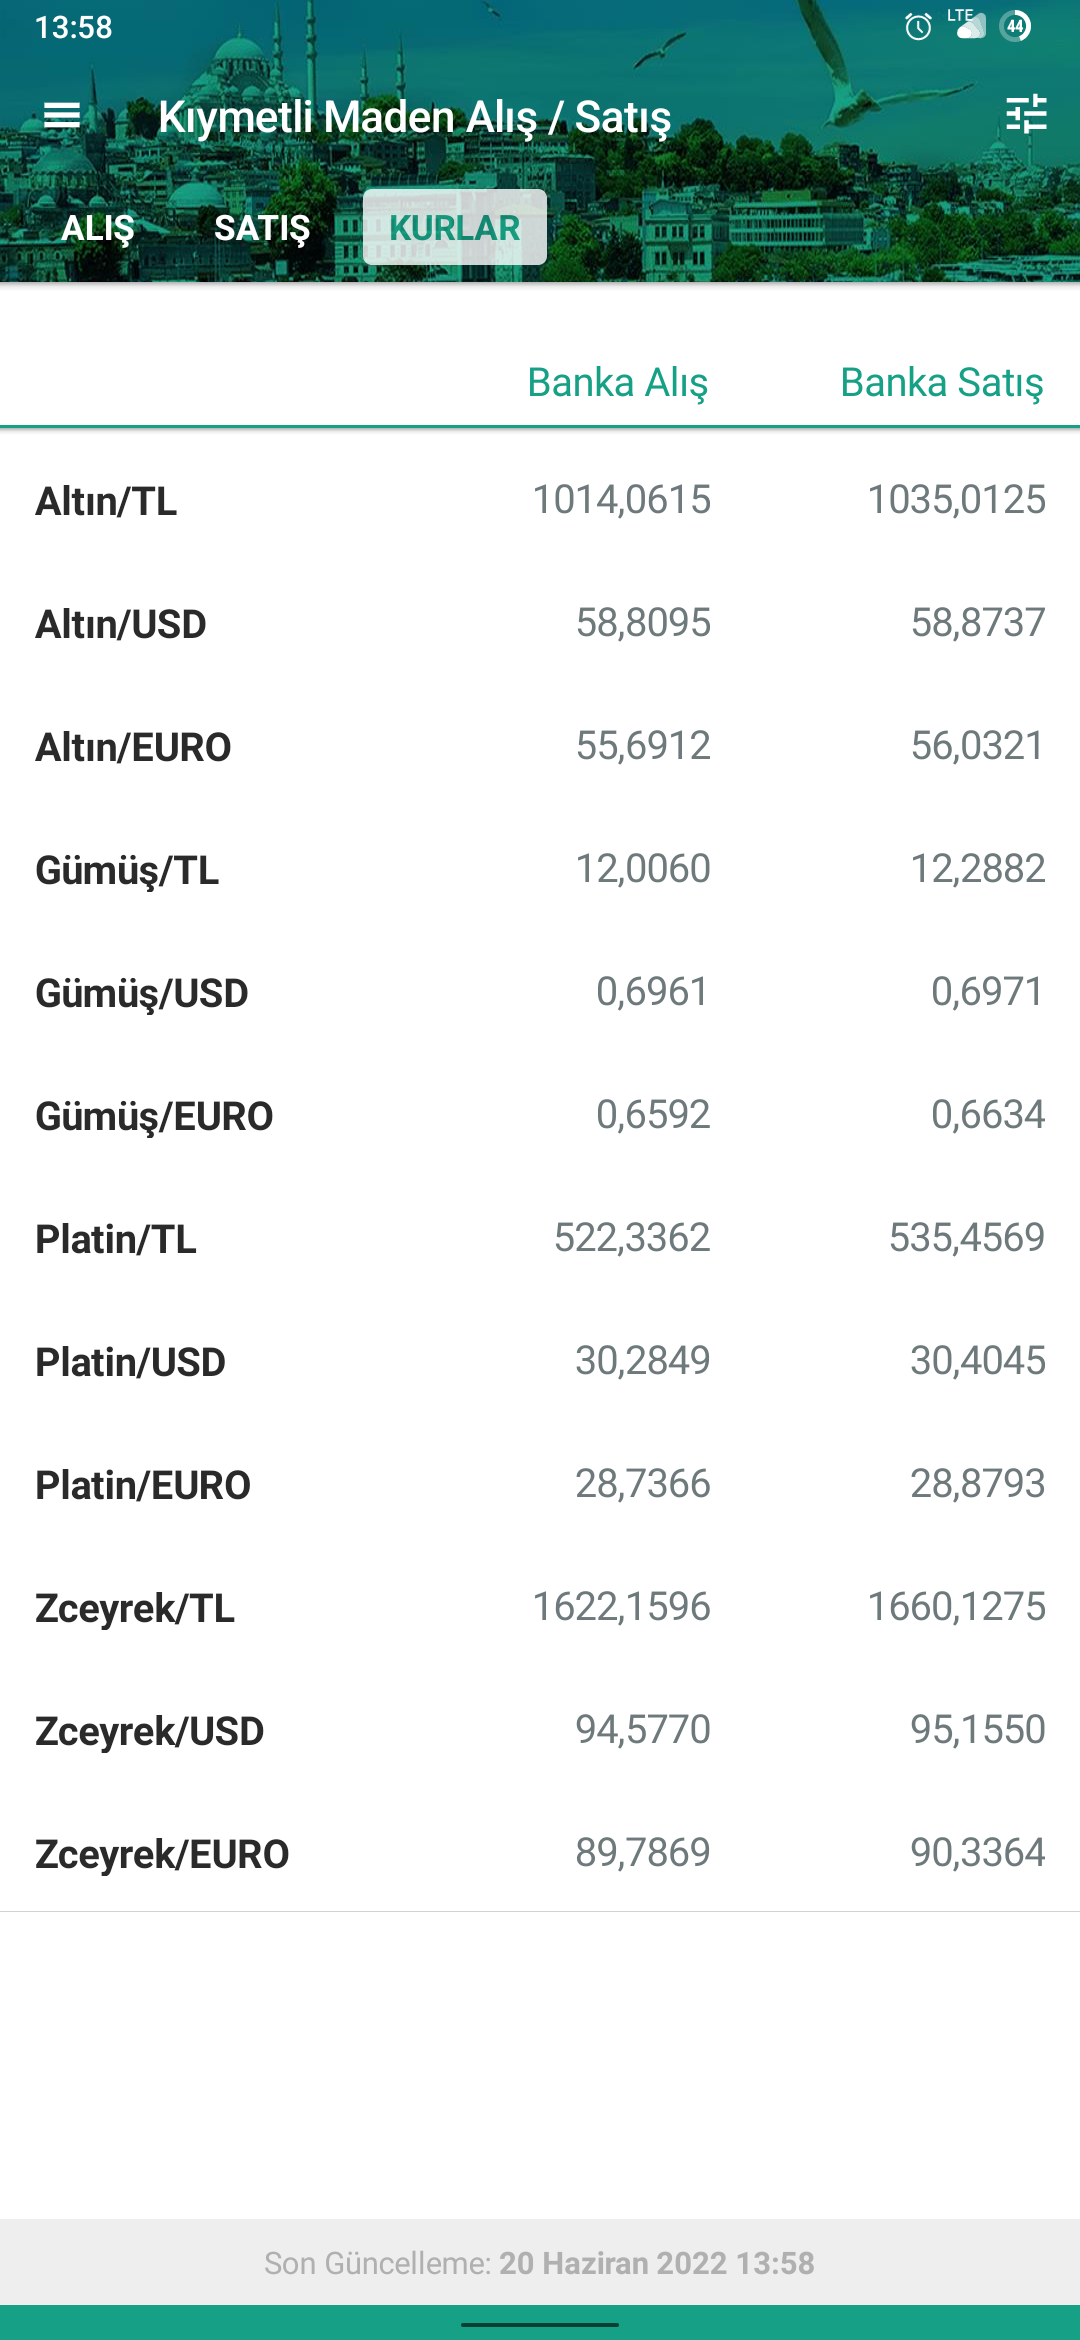This screenshot has width=1080, height=2340.
Task: Select the Platin/TL rate row
Action: (x=540, y=1238)
